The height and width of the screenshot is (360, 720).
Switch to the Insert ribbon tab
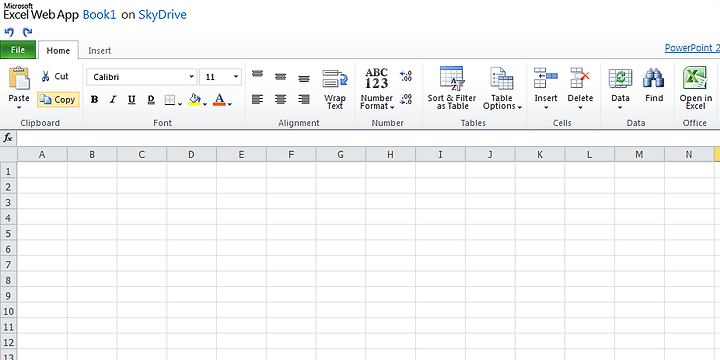coord(100,51)
